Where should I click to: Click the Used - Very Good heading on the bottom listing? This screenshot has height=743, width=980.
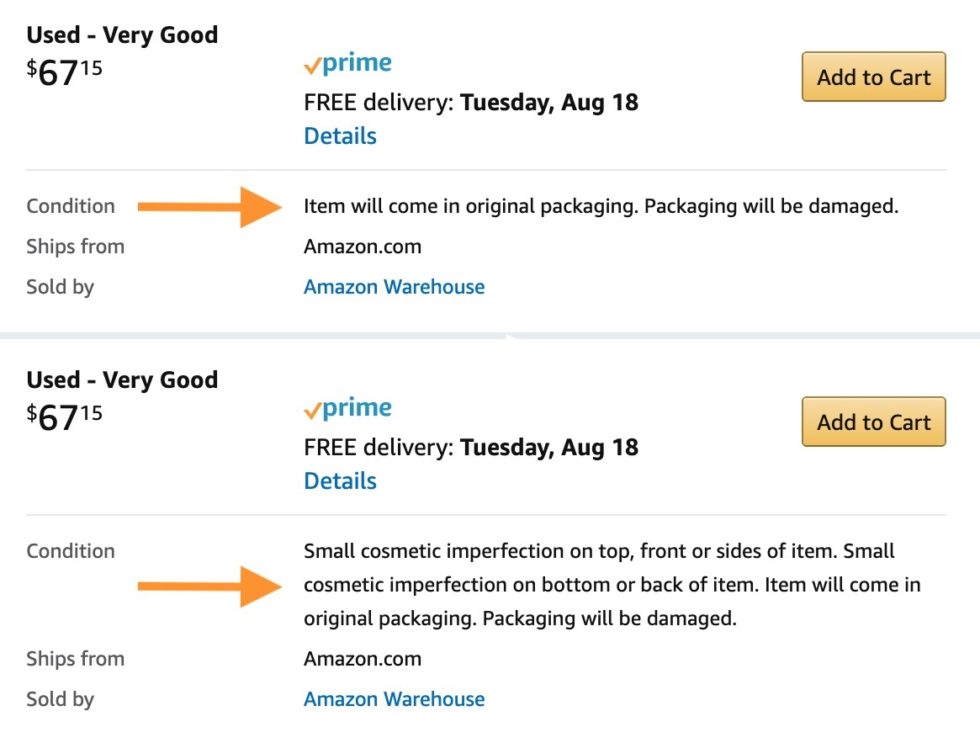(121, 379)
